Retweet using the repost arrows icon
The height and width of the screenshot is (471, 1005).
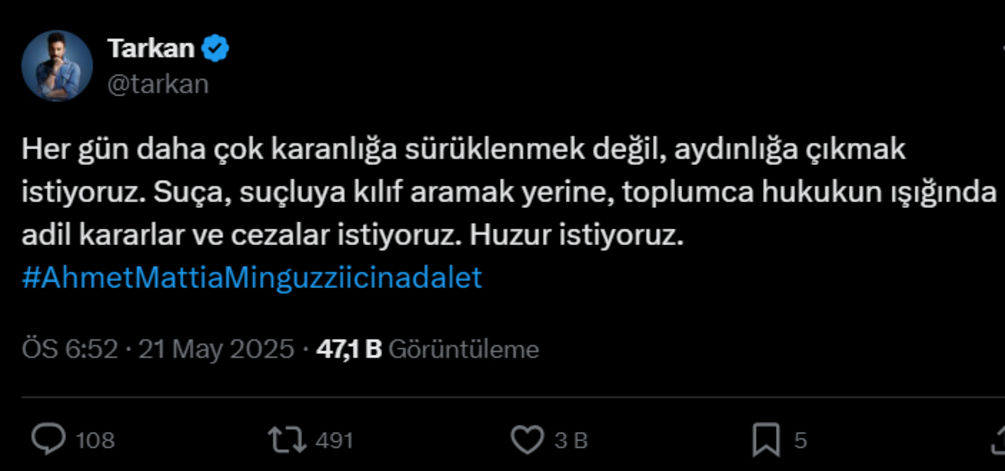point(288,440)
